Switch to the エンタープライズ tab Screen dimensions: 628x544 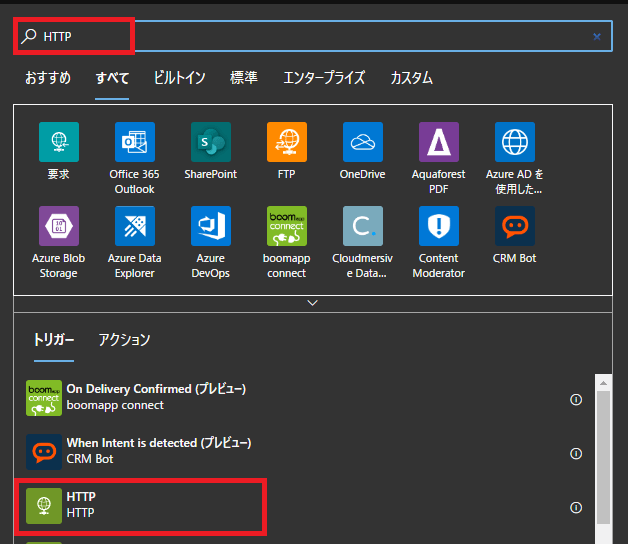pos(324,78)
